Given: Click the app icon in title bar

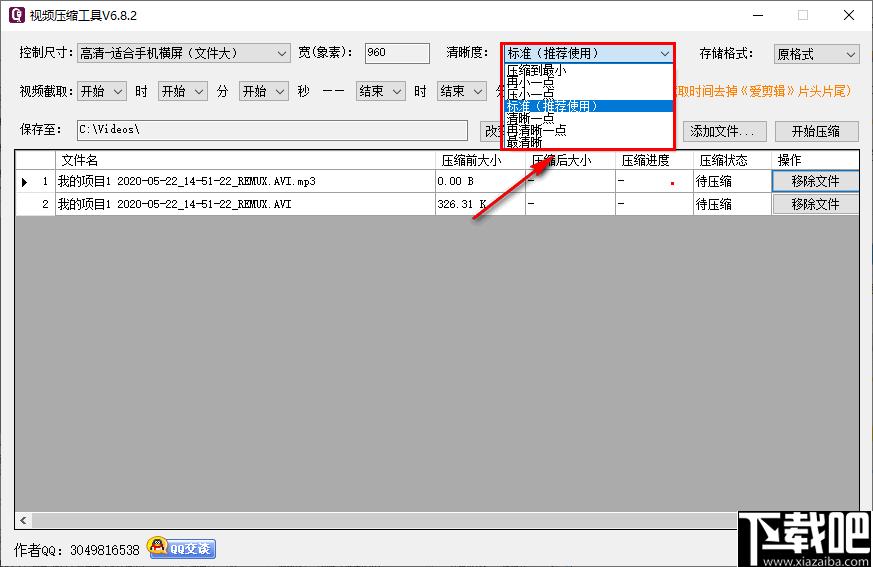Looking at the screenshot, I should click(x=17, y=15).
